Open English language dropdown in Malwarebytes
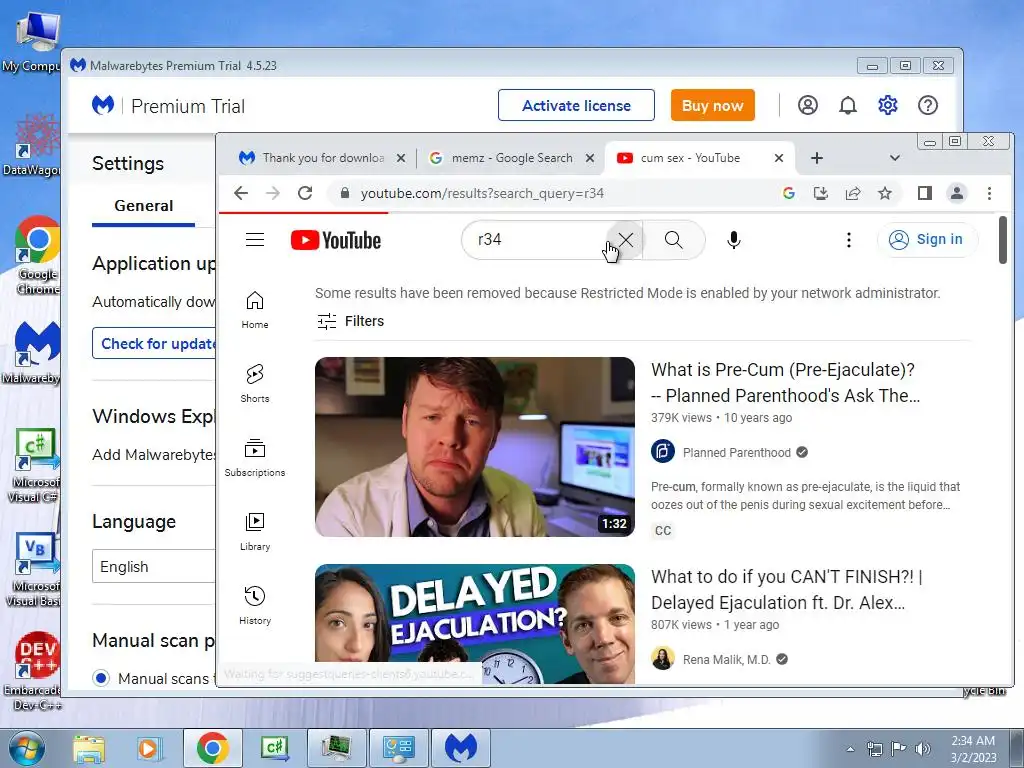The image size is (1024, 768). pyautogui.click(x=153, y=566)
